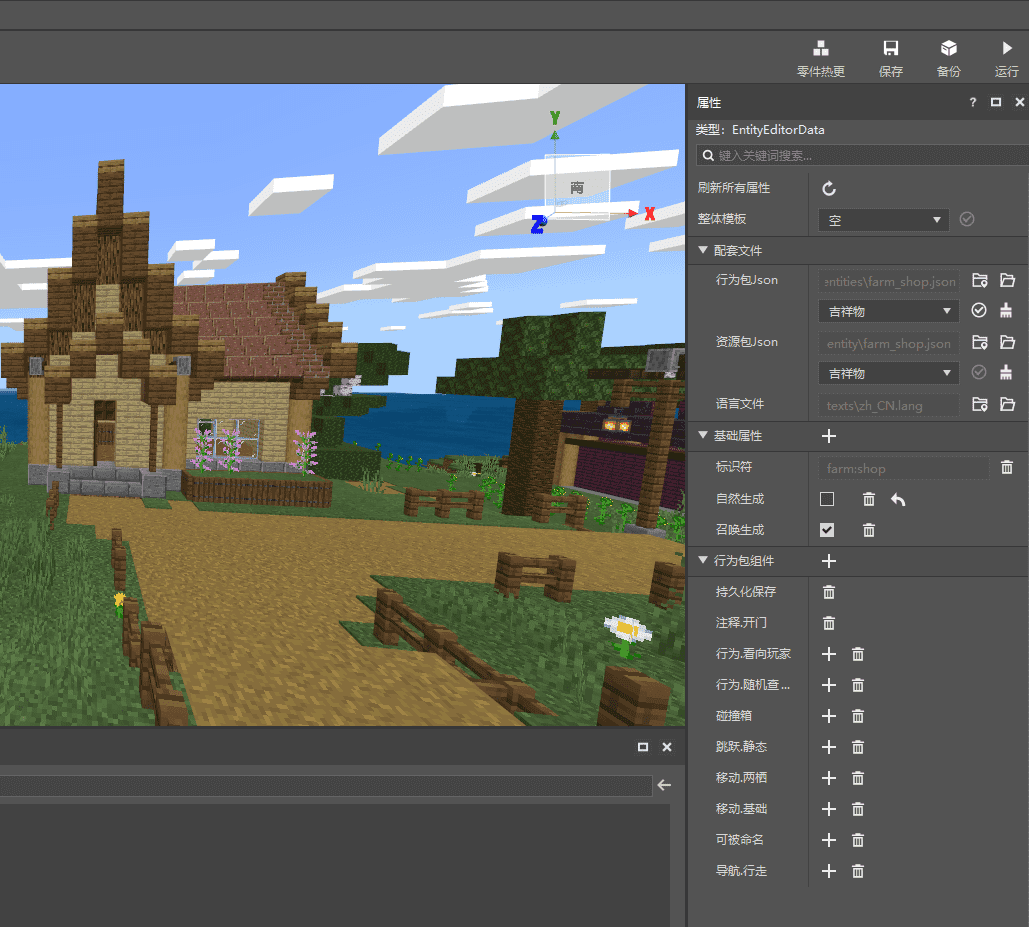Focus the 键入关键词搜索 property search field
The image size is (1029, 927).
[862, 155]
